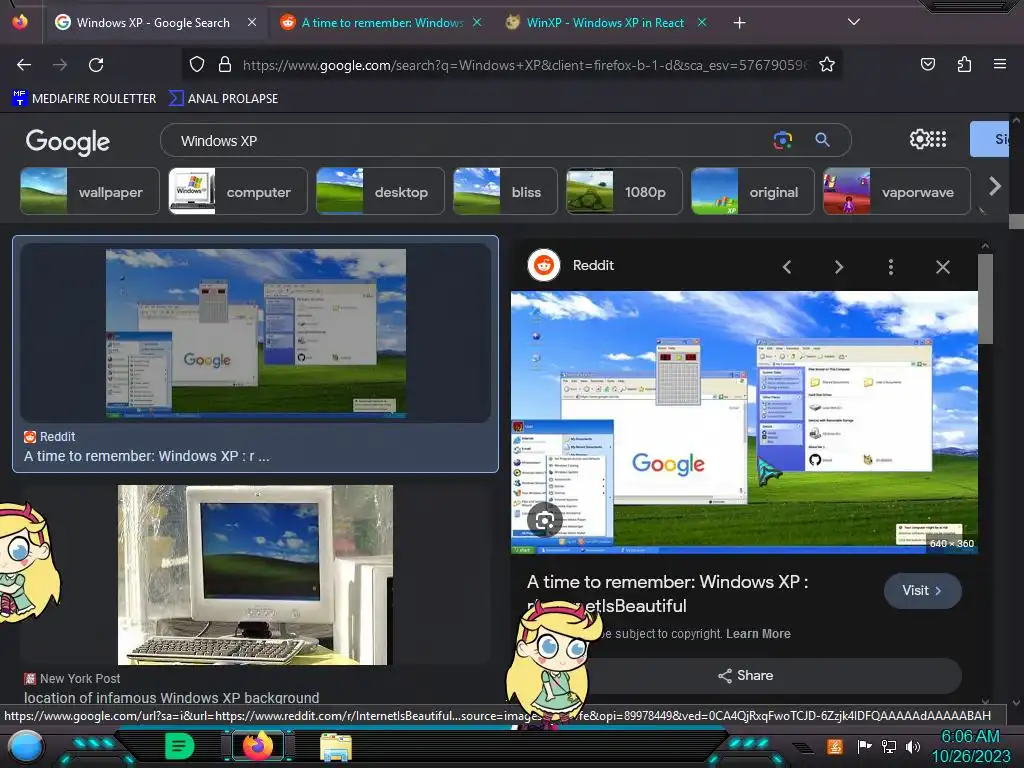Screen dimensions: 1024x768
Task: Go to previous image in preview
Action: pyautogui.click(x=786, y=266)
